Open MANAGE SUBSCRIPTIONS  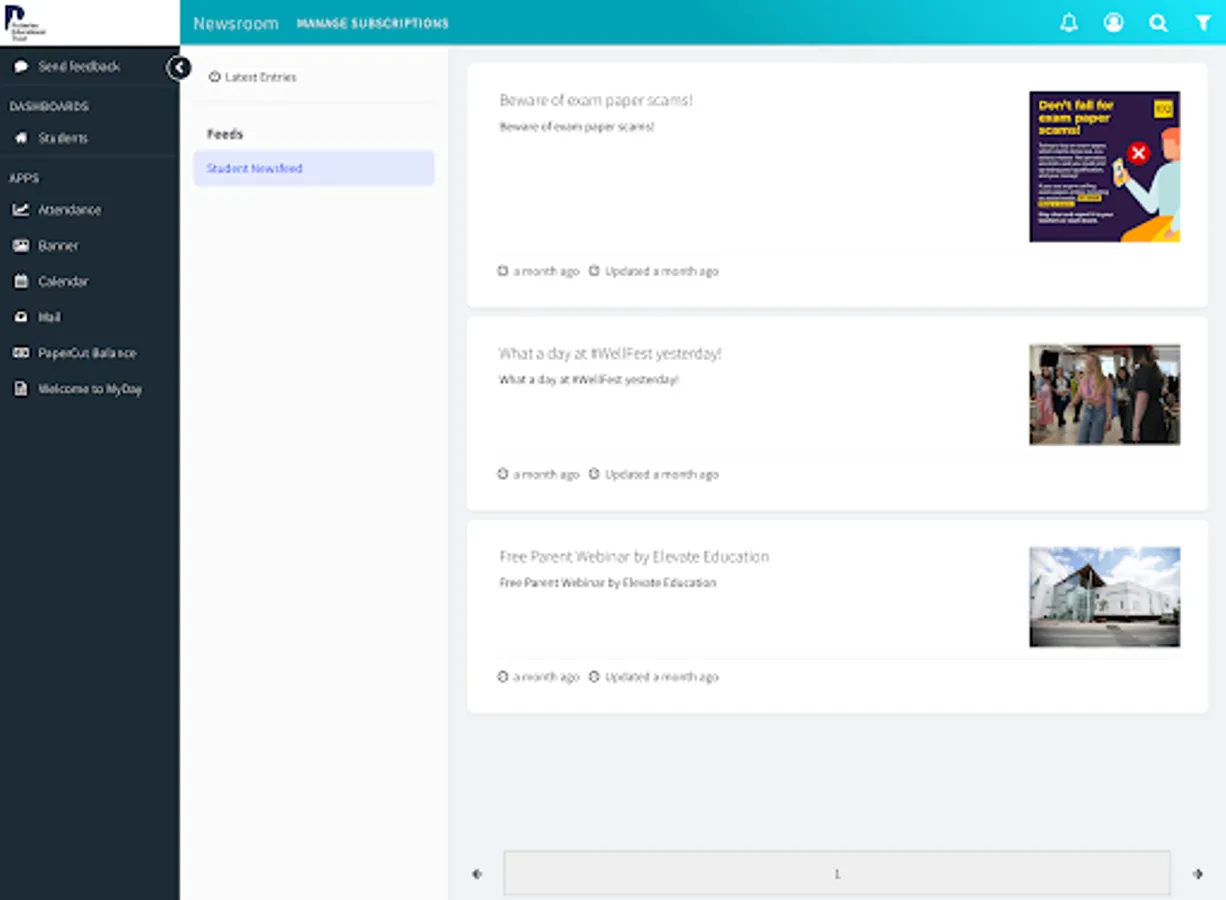[372, 23]
